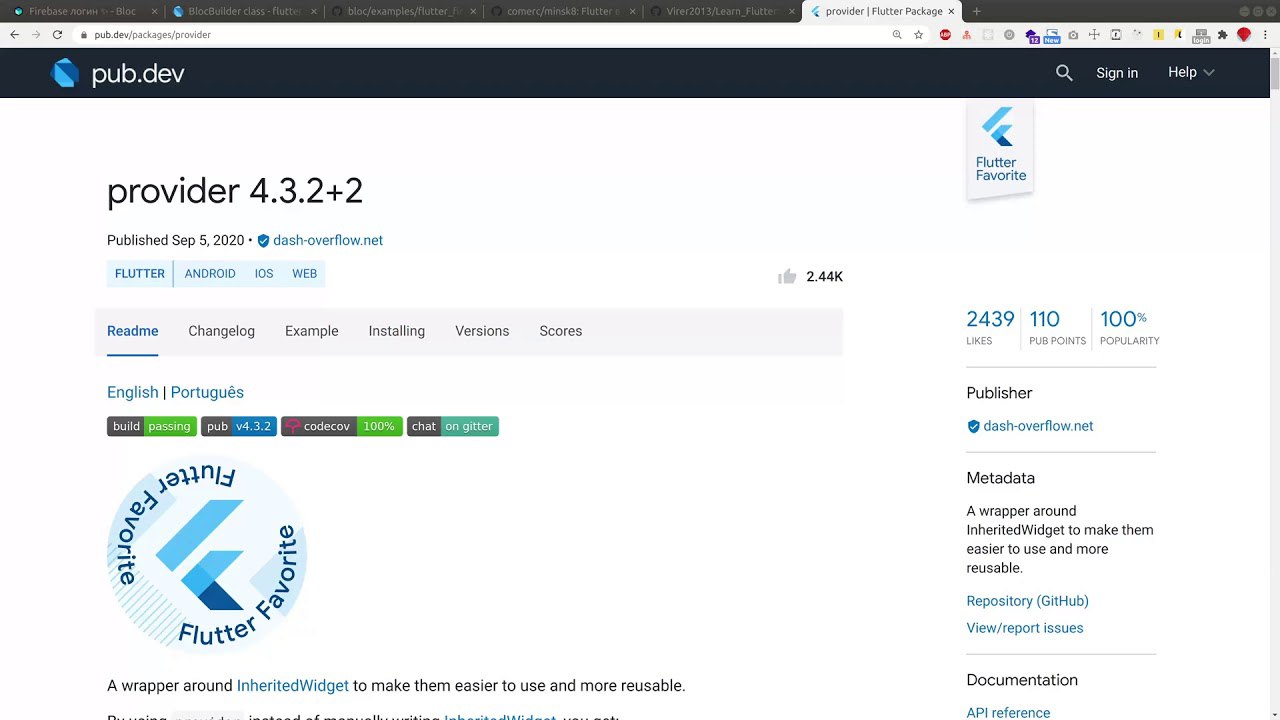Click the pub.dev logo
This screenshot has width=1280, height=720.
(118, 73)
